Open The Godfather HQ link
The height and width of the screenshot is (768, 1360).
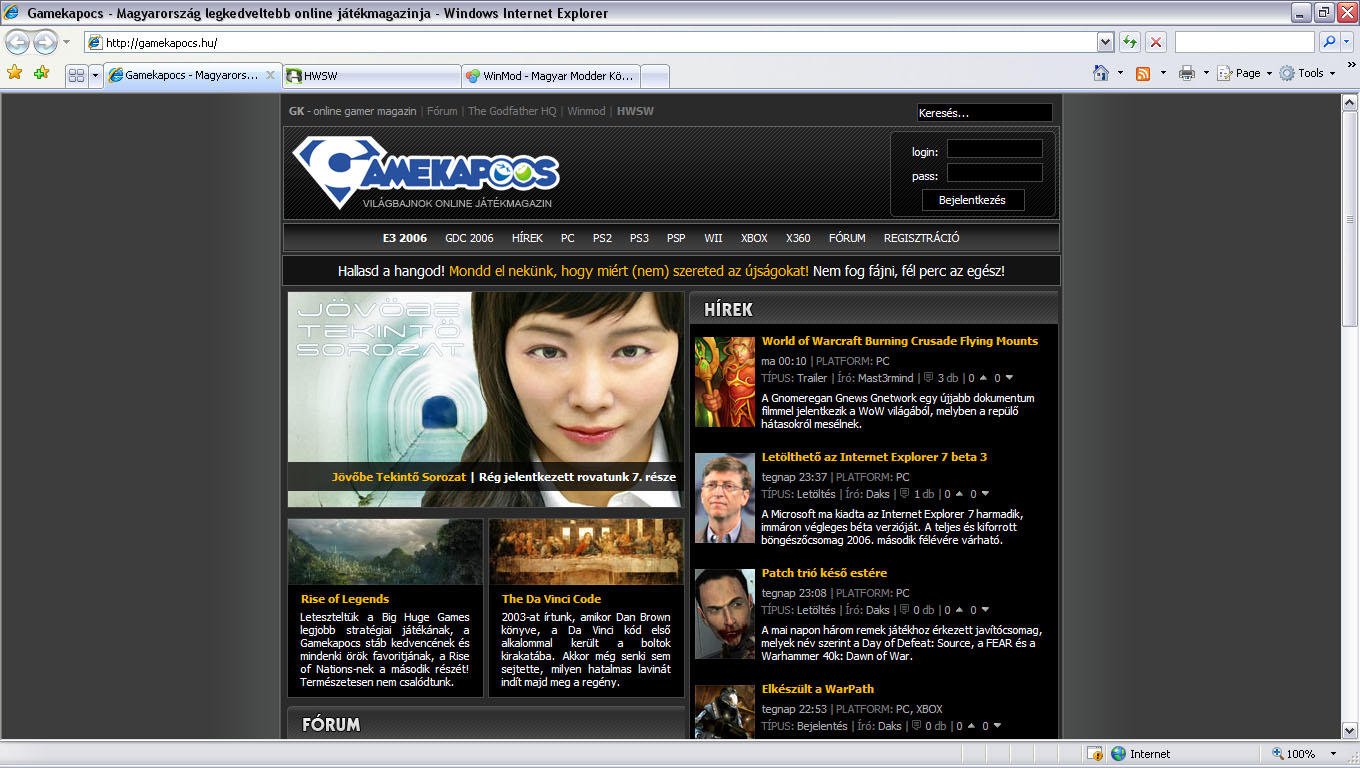512,111
